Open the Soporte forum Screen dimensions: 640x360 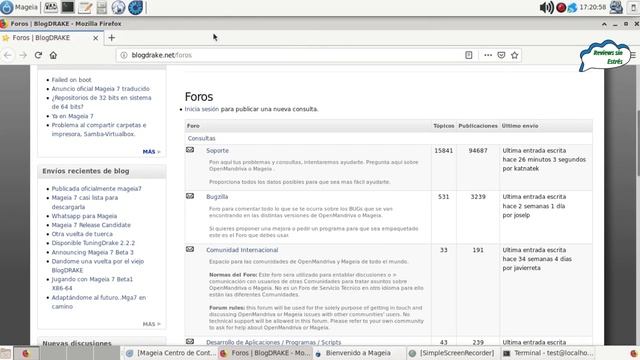pyautogui.click(x=217, y=151)
